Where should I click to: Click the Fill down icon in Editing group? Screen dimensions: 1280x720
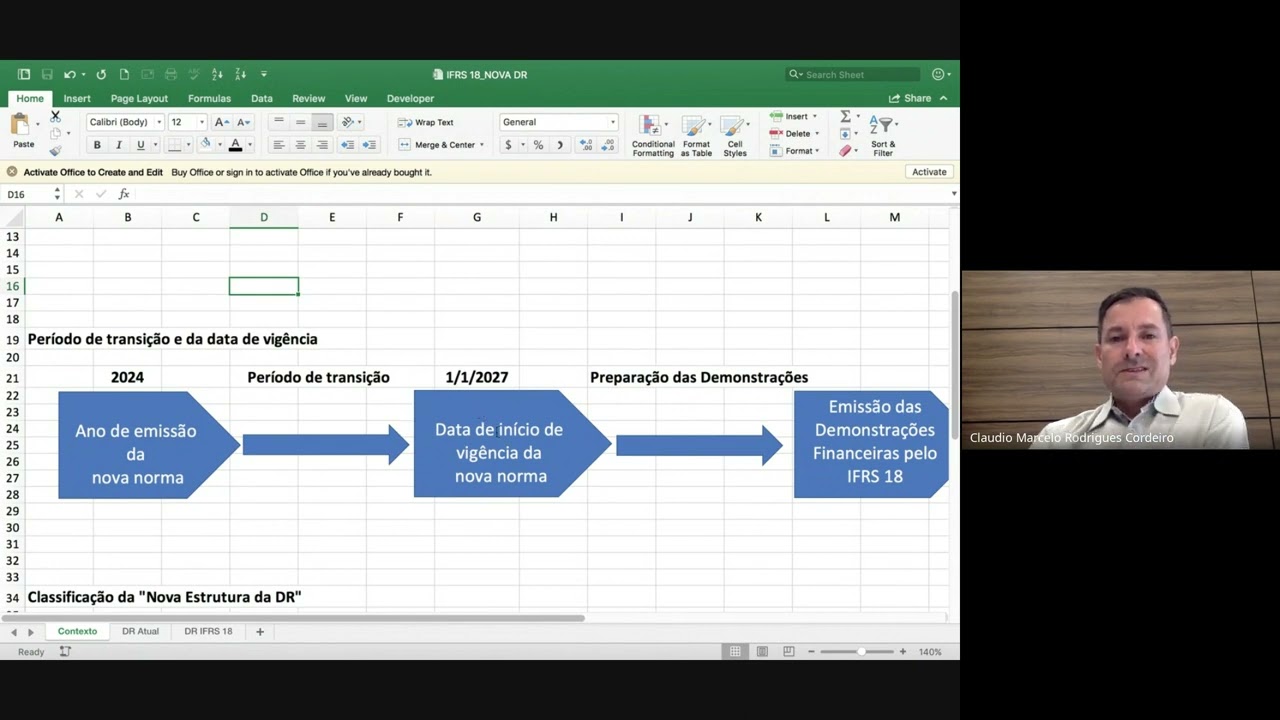tap(845, 134)
